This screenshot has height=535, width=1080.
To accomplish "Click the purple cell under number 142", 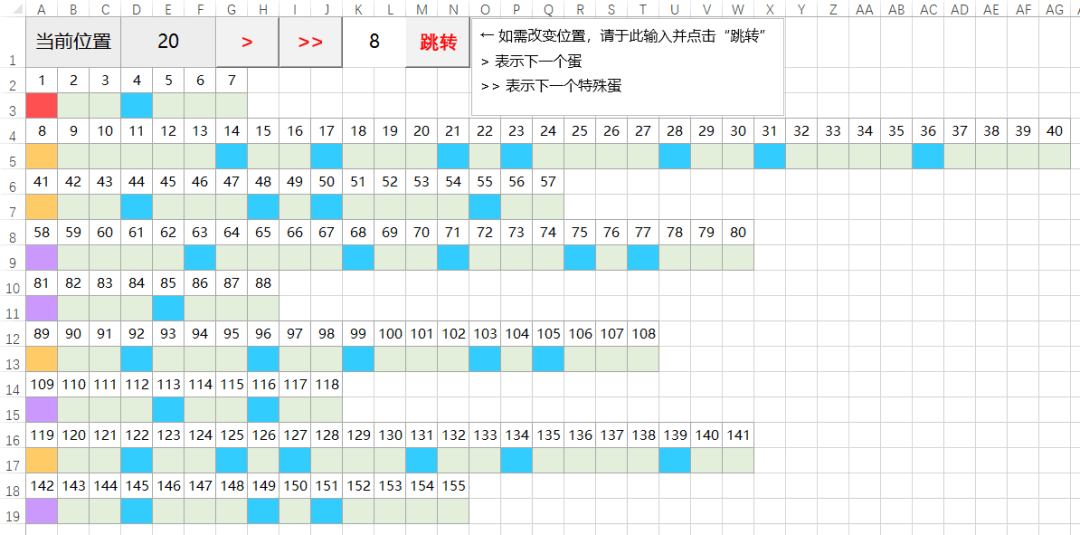I will (x=42, y=511).
